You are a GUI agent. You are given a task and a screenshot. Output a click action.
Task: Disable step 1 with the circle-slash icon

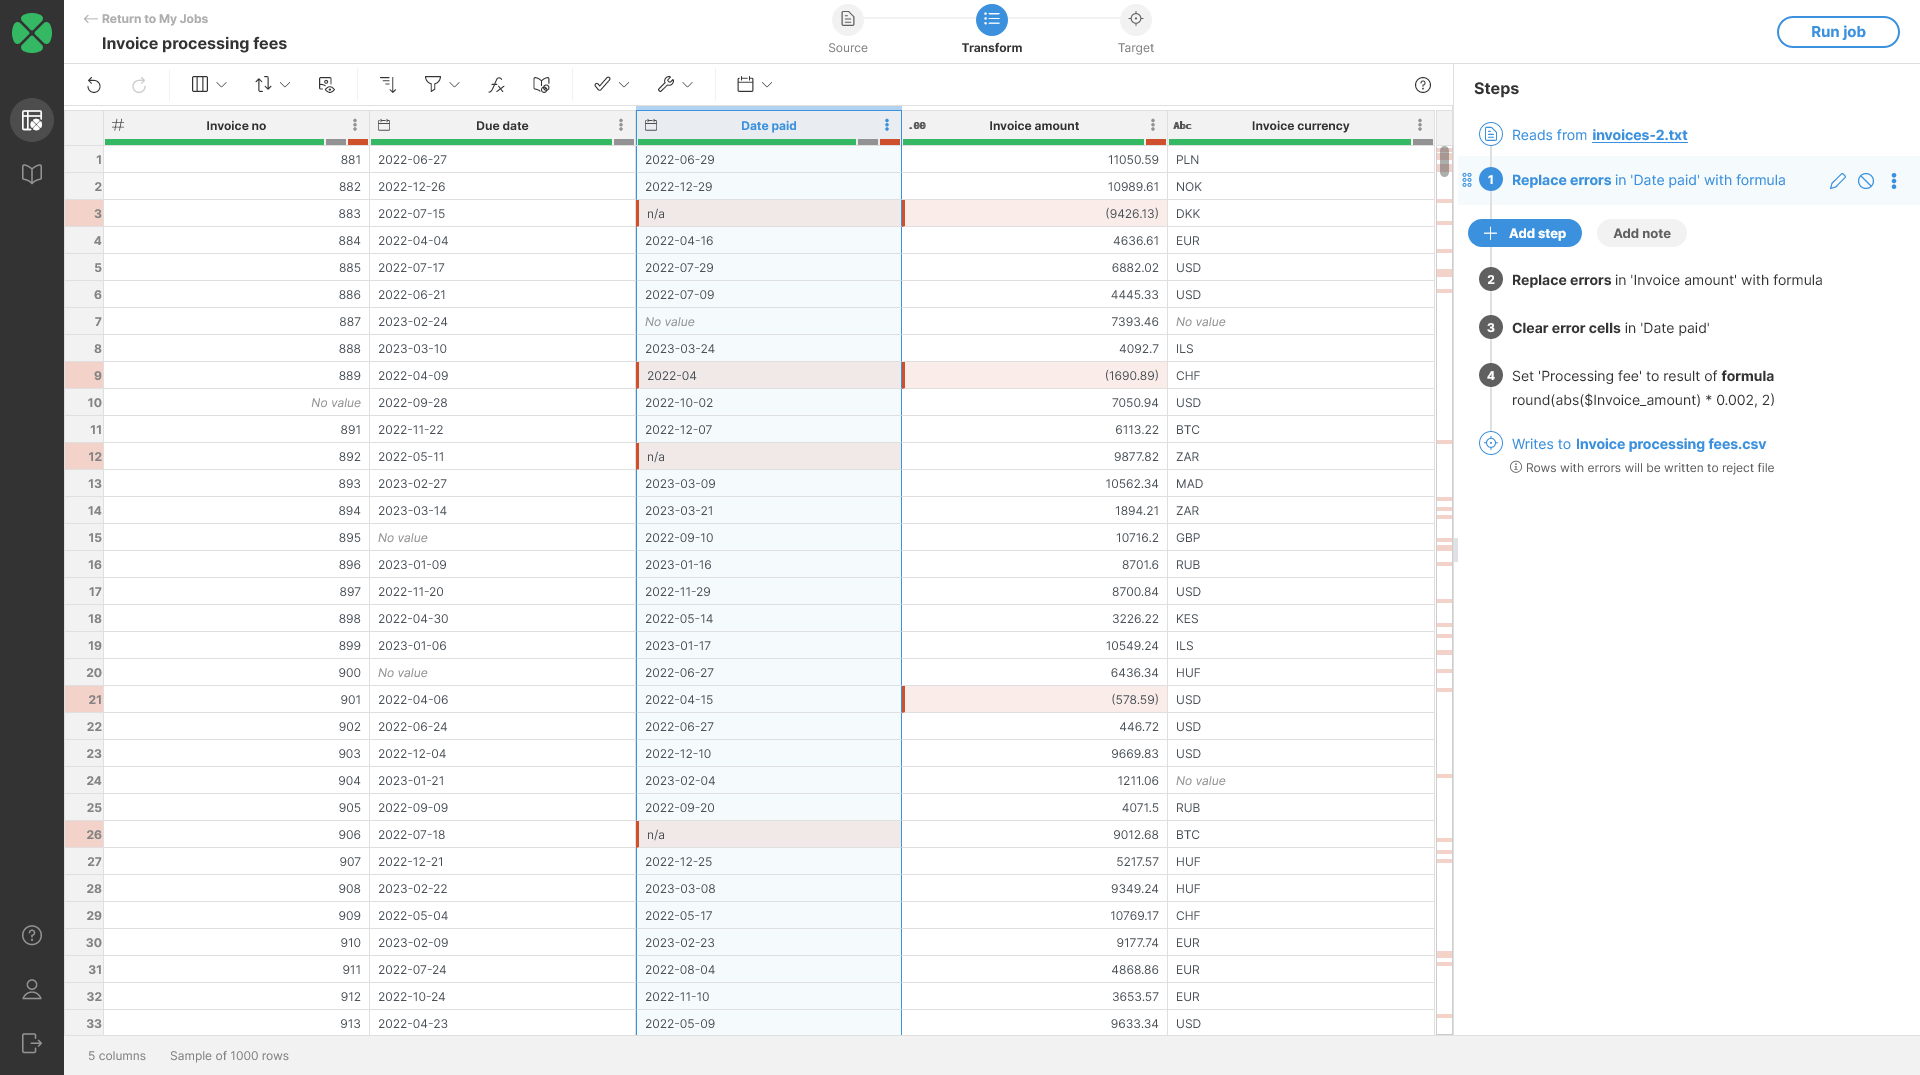coord(1866,181)
